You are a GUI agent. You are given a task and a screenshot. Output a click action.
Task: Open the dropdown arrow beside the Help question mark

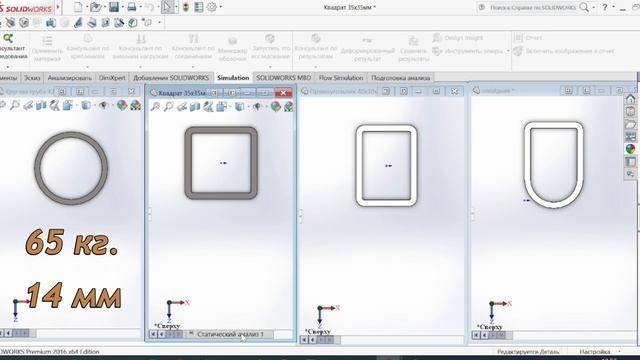click(x=613, y=7)
